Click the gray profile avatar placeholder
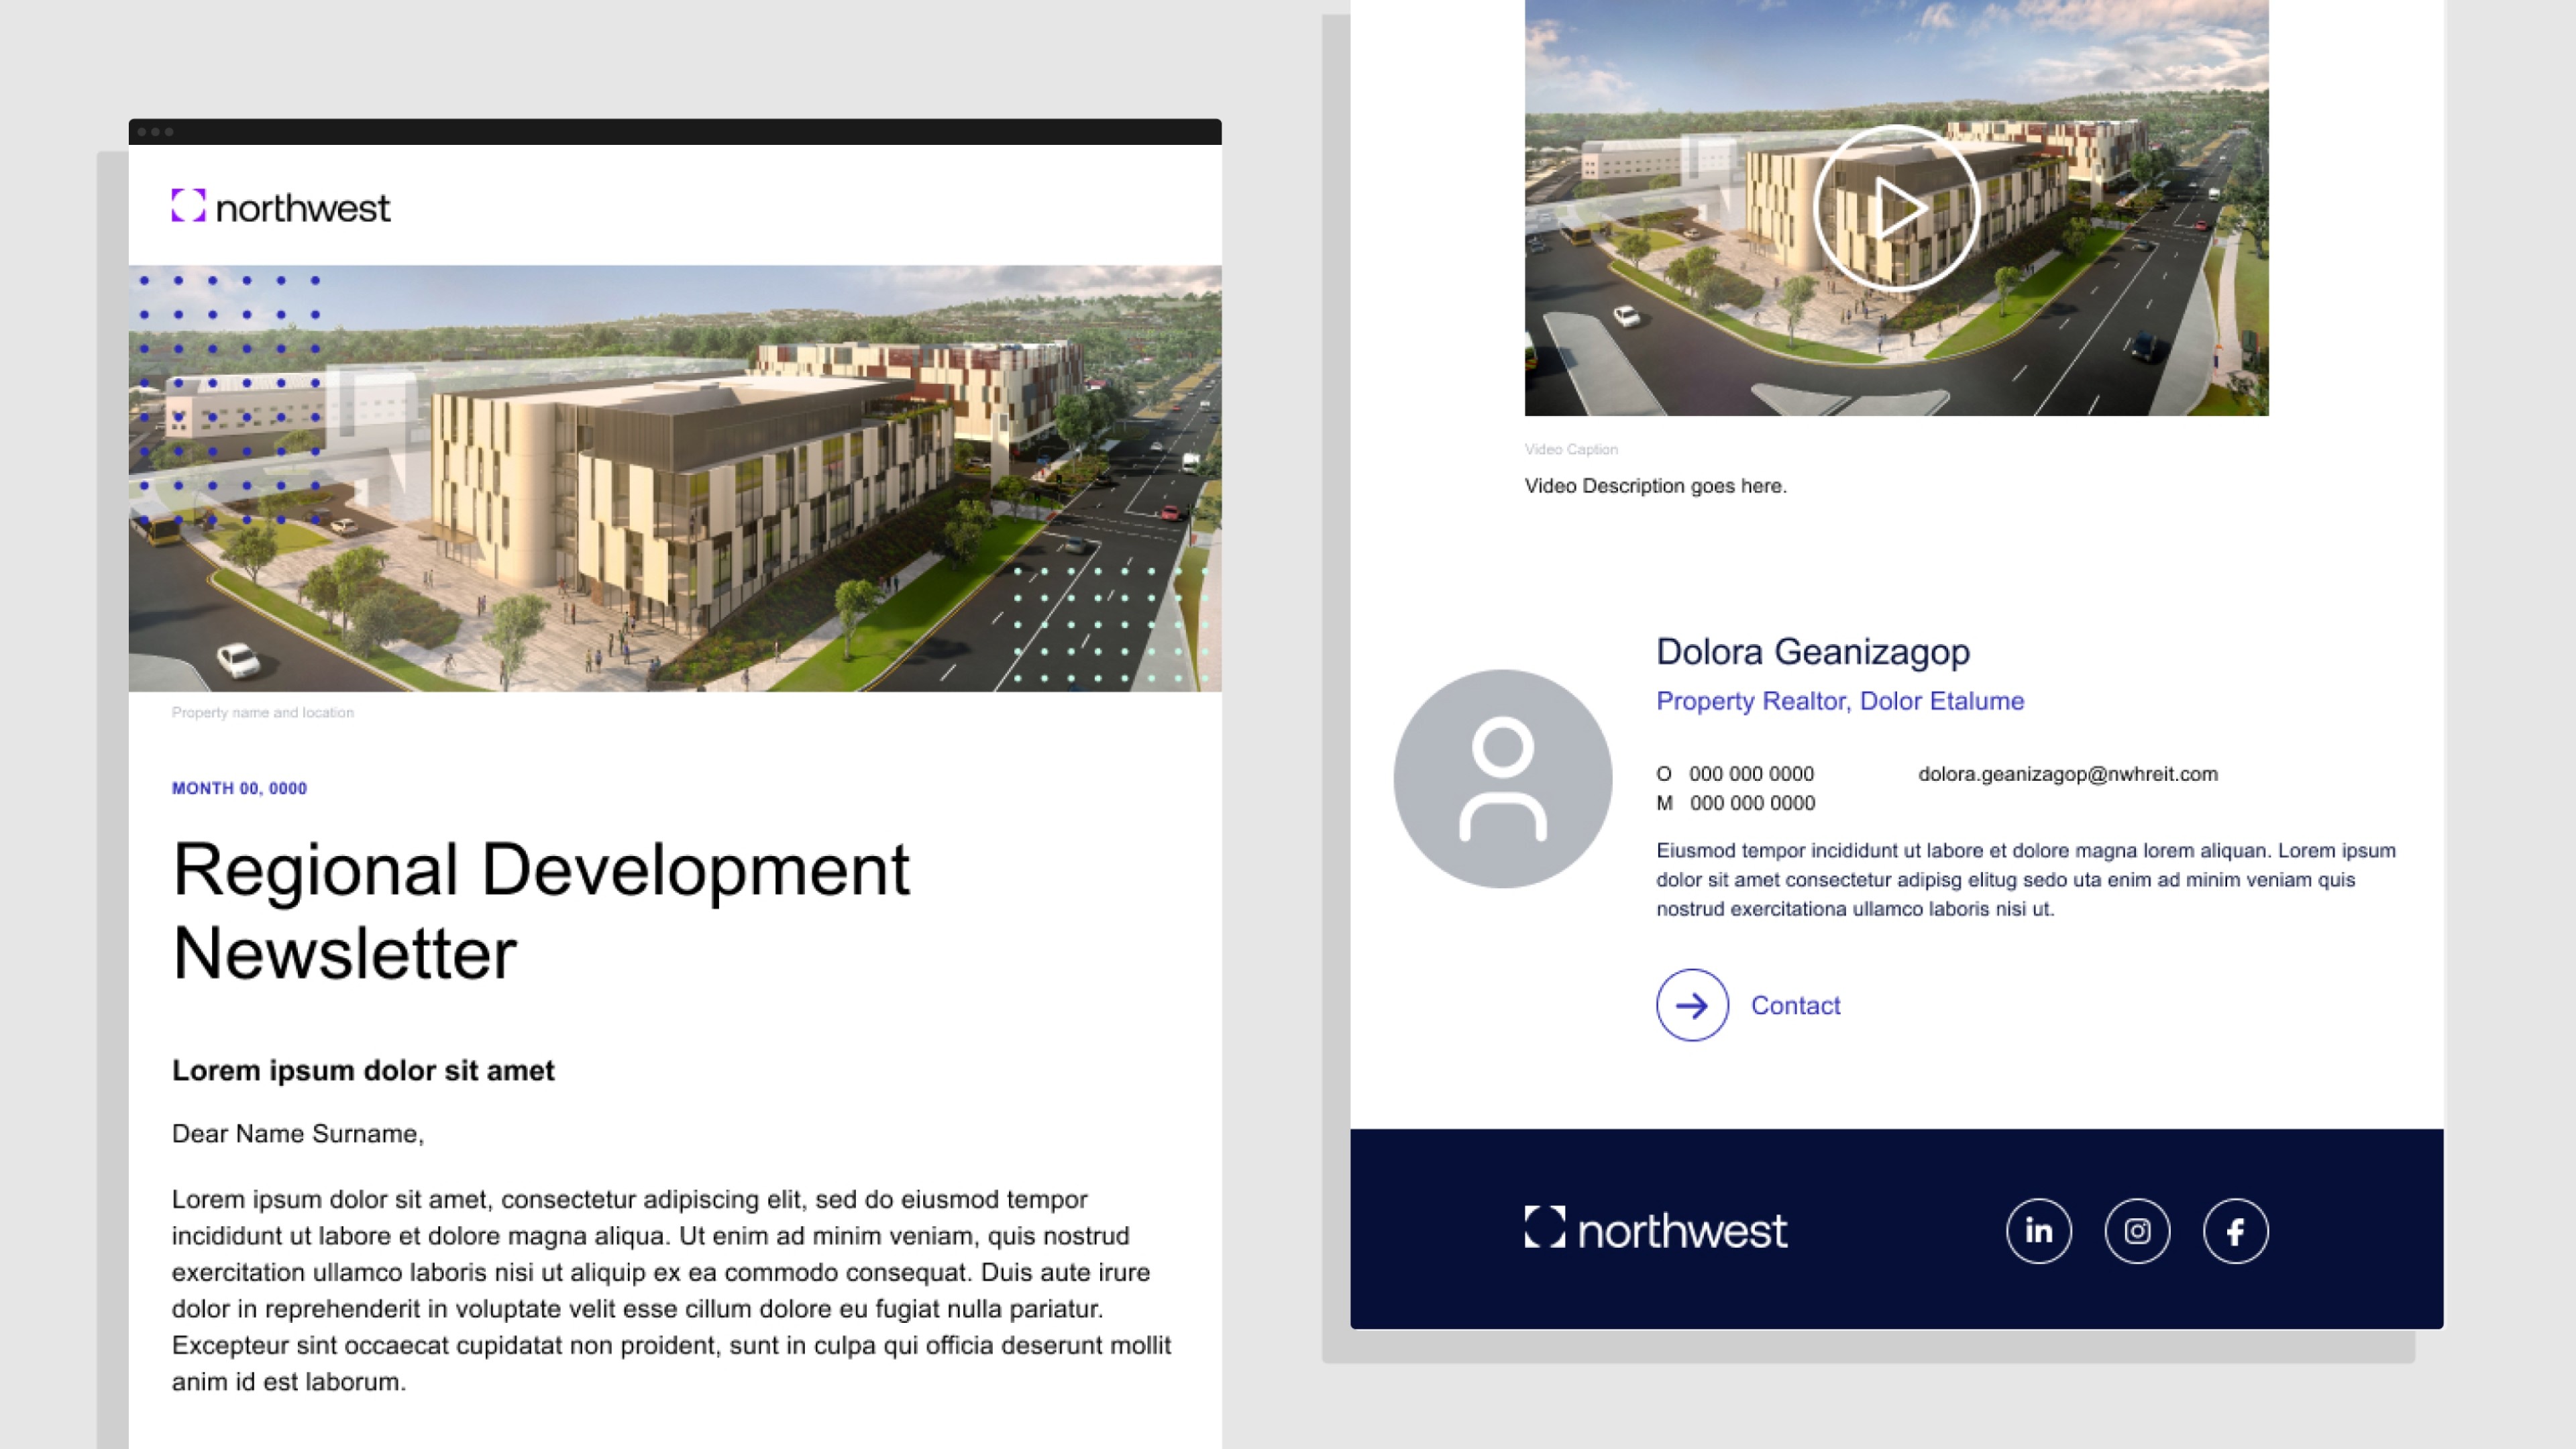Image resolution: width=2576 pixels, height=1449 pixels. tap(1502, 778)
